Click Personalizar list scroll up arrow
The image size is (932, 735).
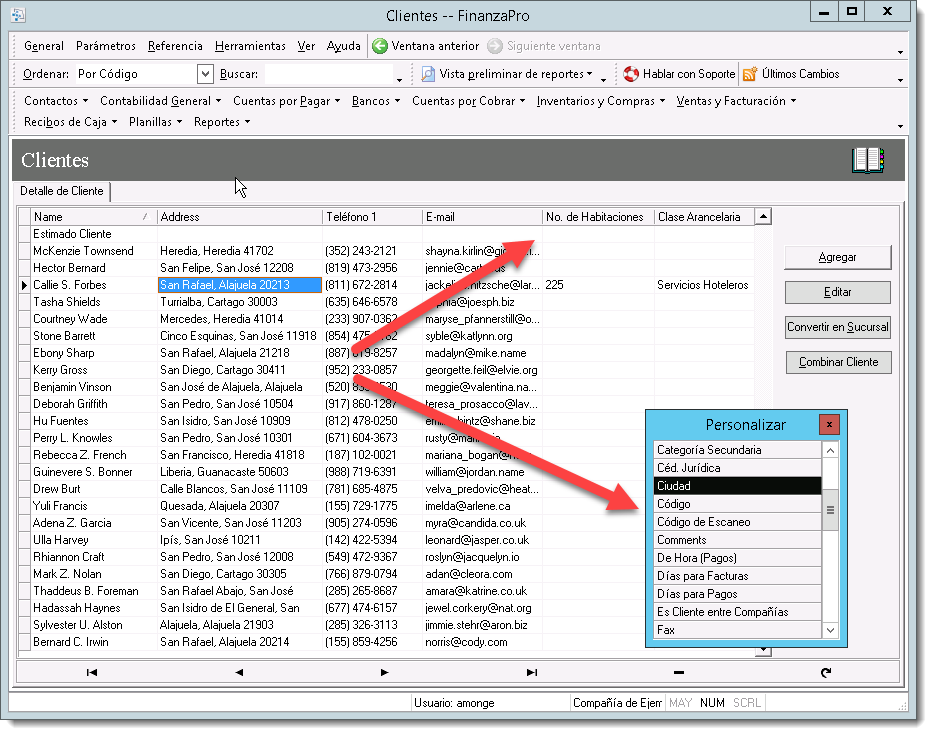830,450
